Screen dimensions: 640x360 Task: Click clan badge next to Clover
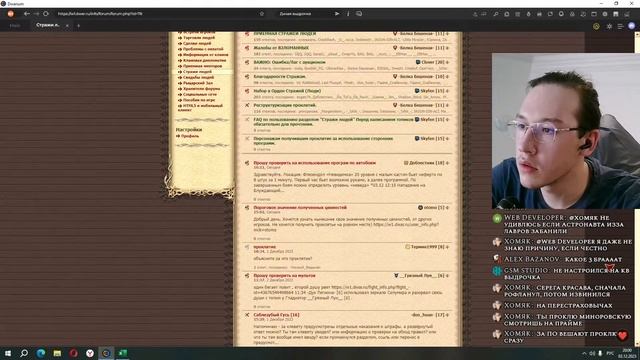tap(418, 62)
